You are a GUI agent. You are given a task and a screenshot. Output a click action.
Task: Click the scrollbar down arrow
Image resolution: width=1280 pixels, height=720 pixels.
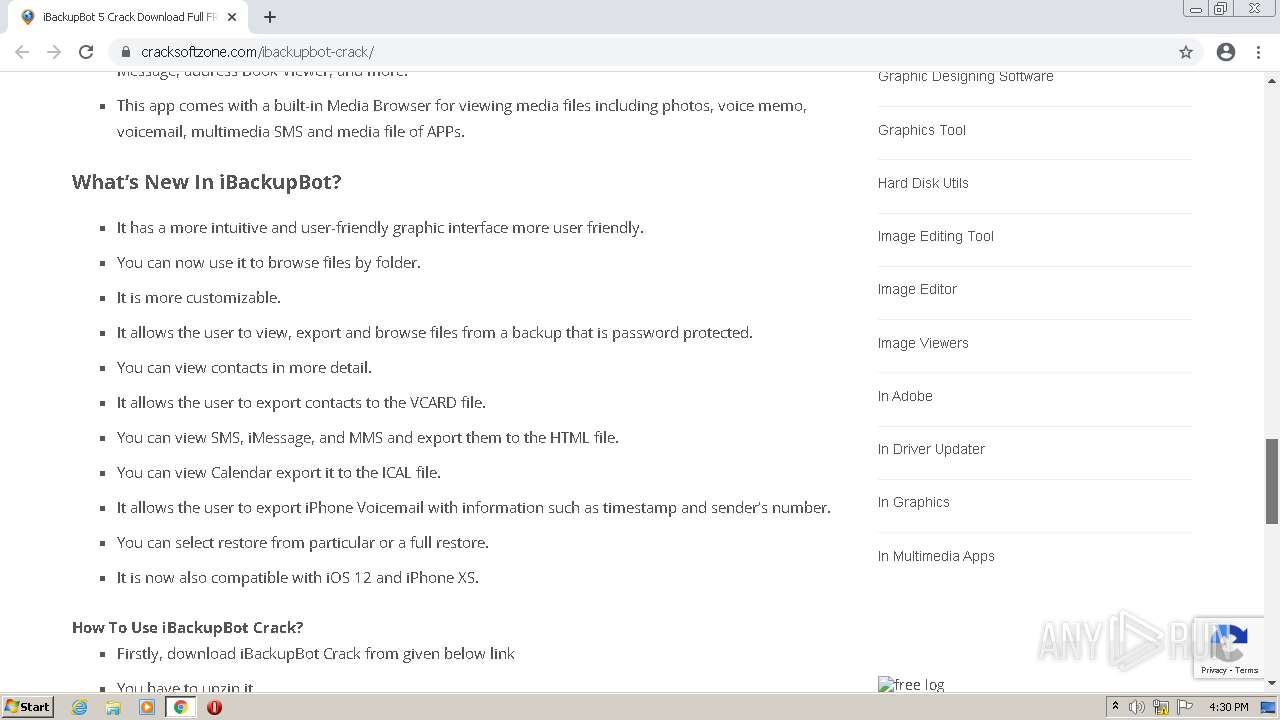[1272, 683]
